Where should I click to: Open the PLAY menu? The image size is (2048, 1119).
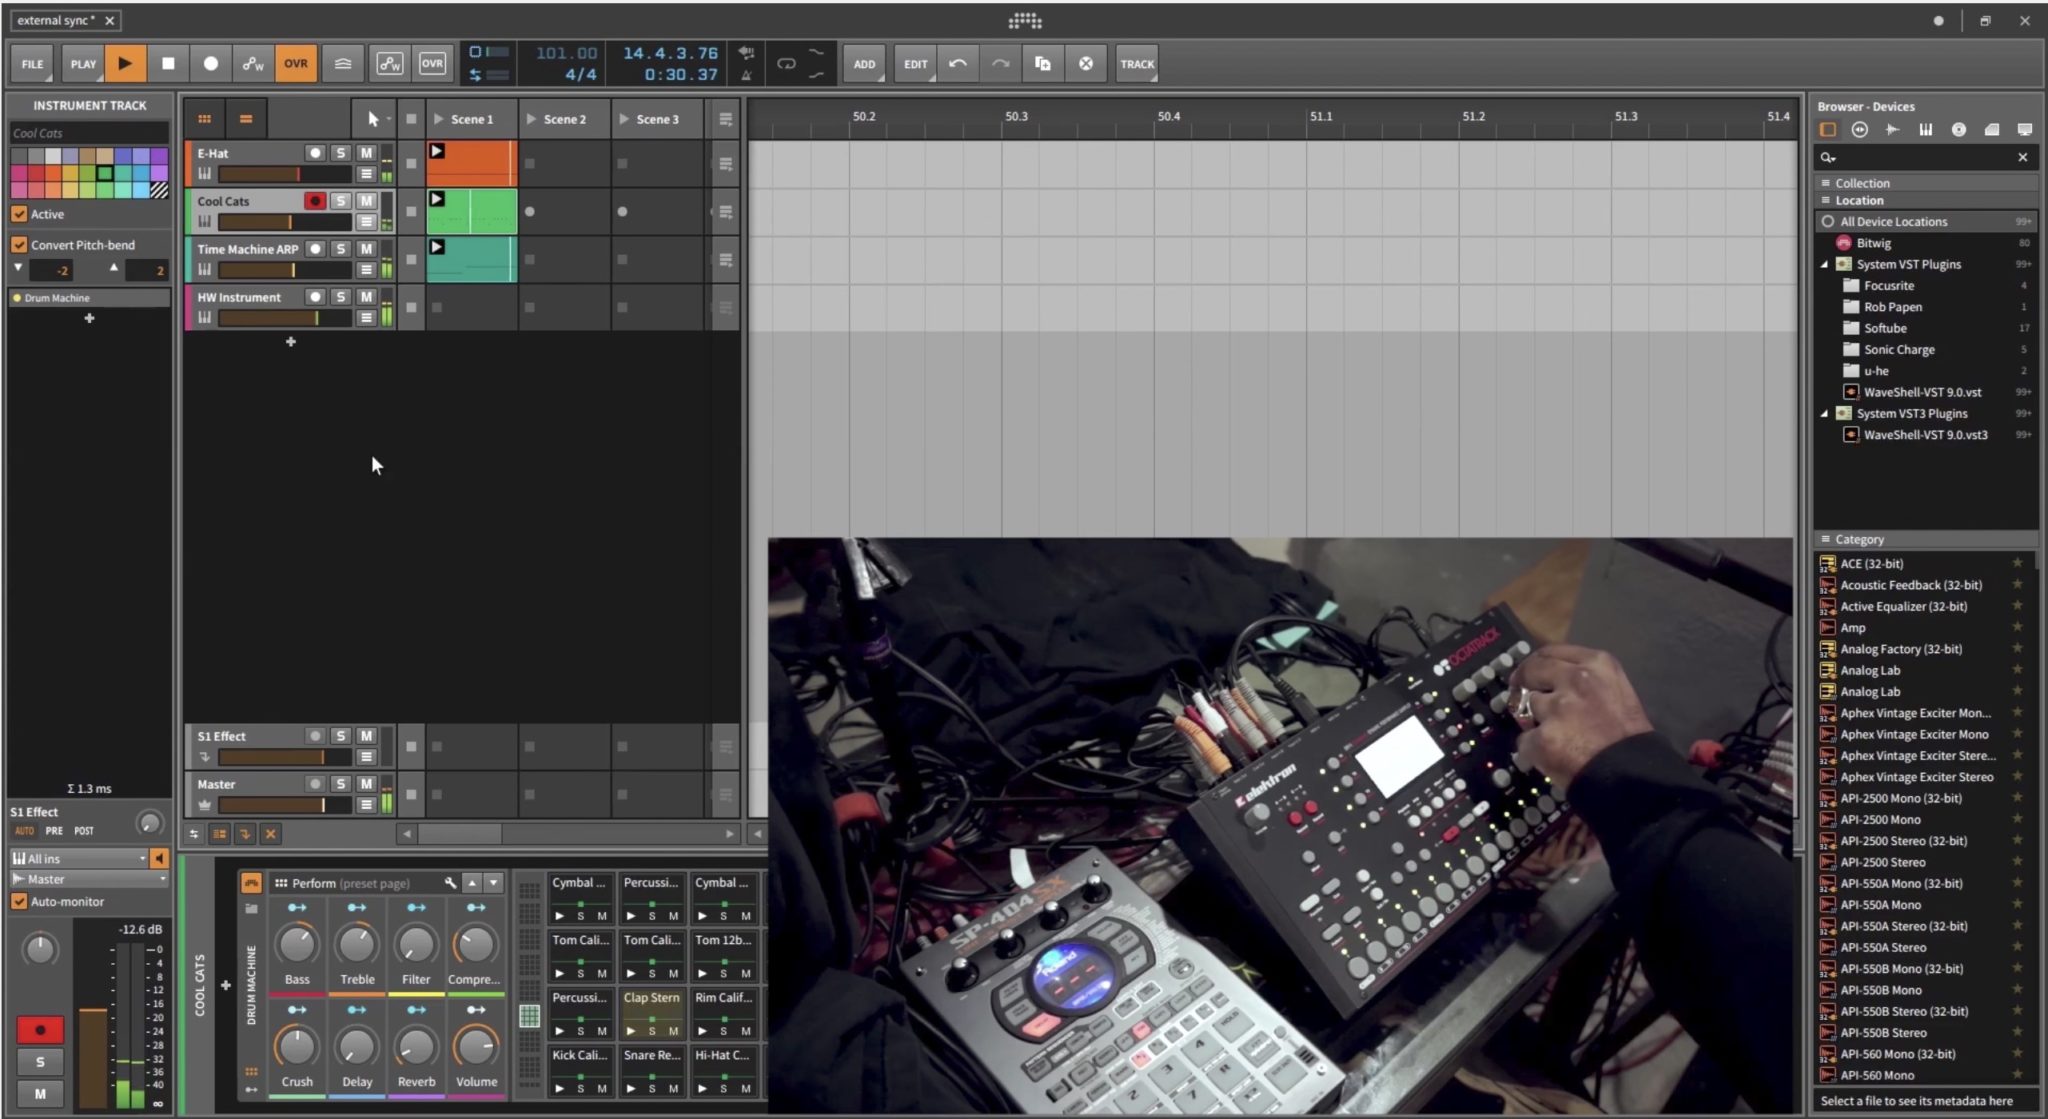pyautogui.click(x=83, y=63)
